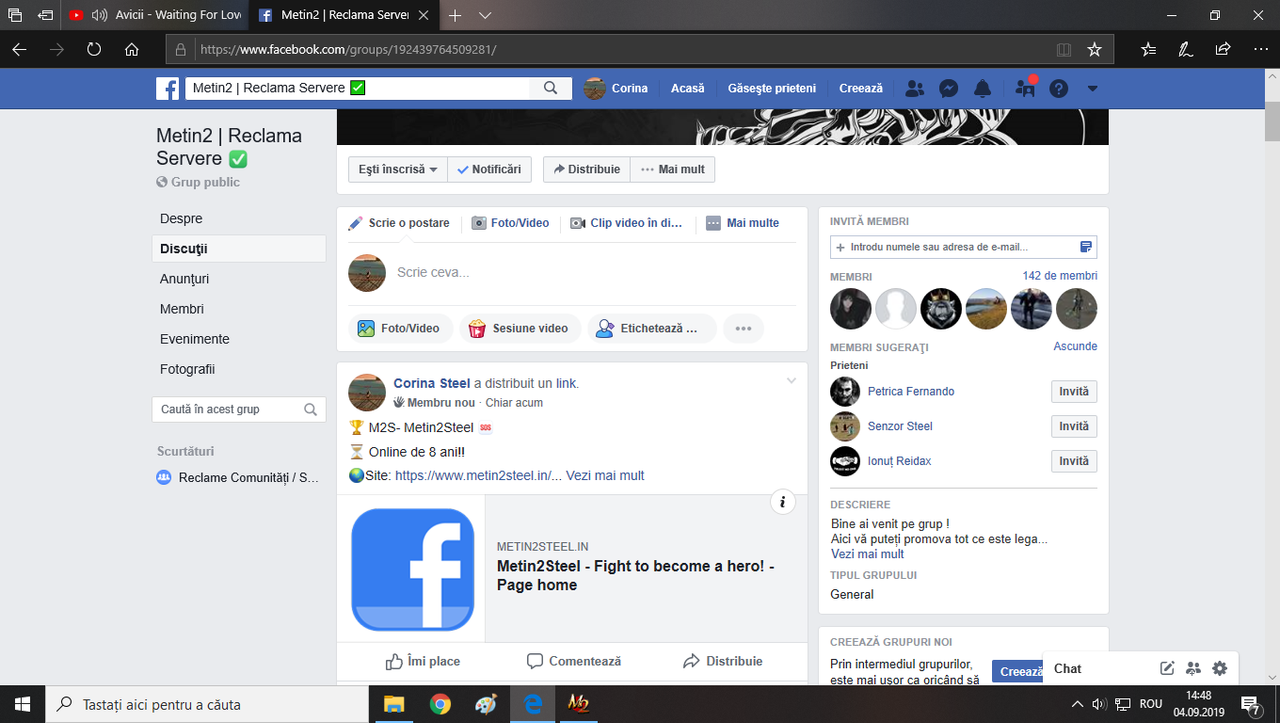Image resolution: width=1280 pixels, height=723 pixels.
Task: Open the create group chat icon
Action: 1193,668
